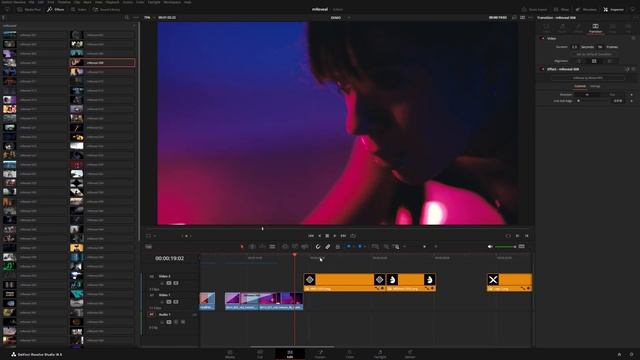This screenshot has height=360, width=640.
Task: Open the Metadata panel
Action: pos(586,9)
